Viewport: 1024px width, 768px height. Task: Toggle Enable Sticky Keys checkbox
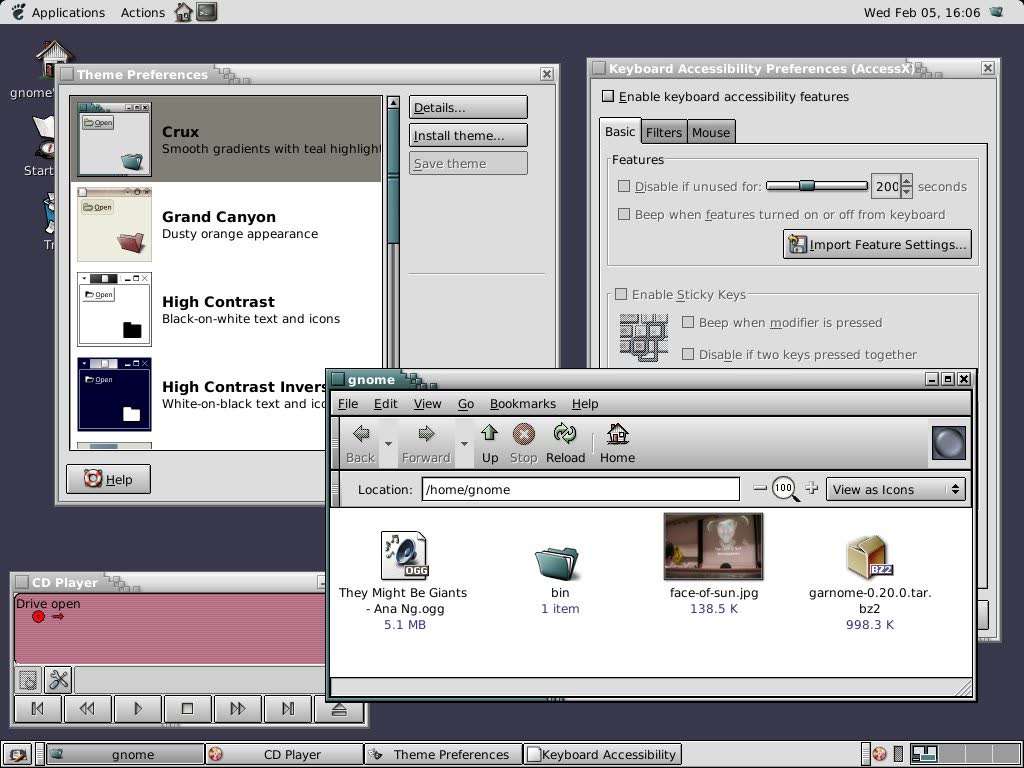tap(621, 295)
